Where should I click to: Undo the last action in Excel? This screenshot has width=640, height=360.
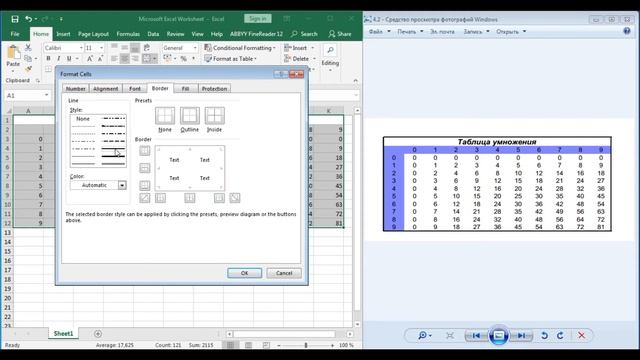pos(28,19)
